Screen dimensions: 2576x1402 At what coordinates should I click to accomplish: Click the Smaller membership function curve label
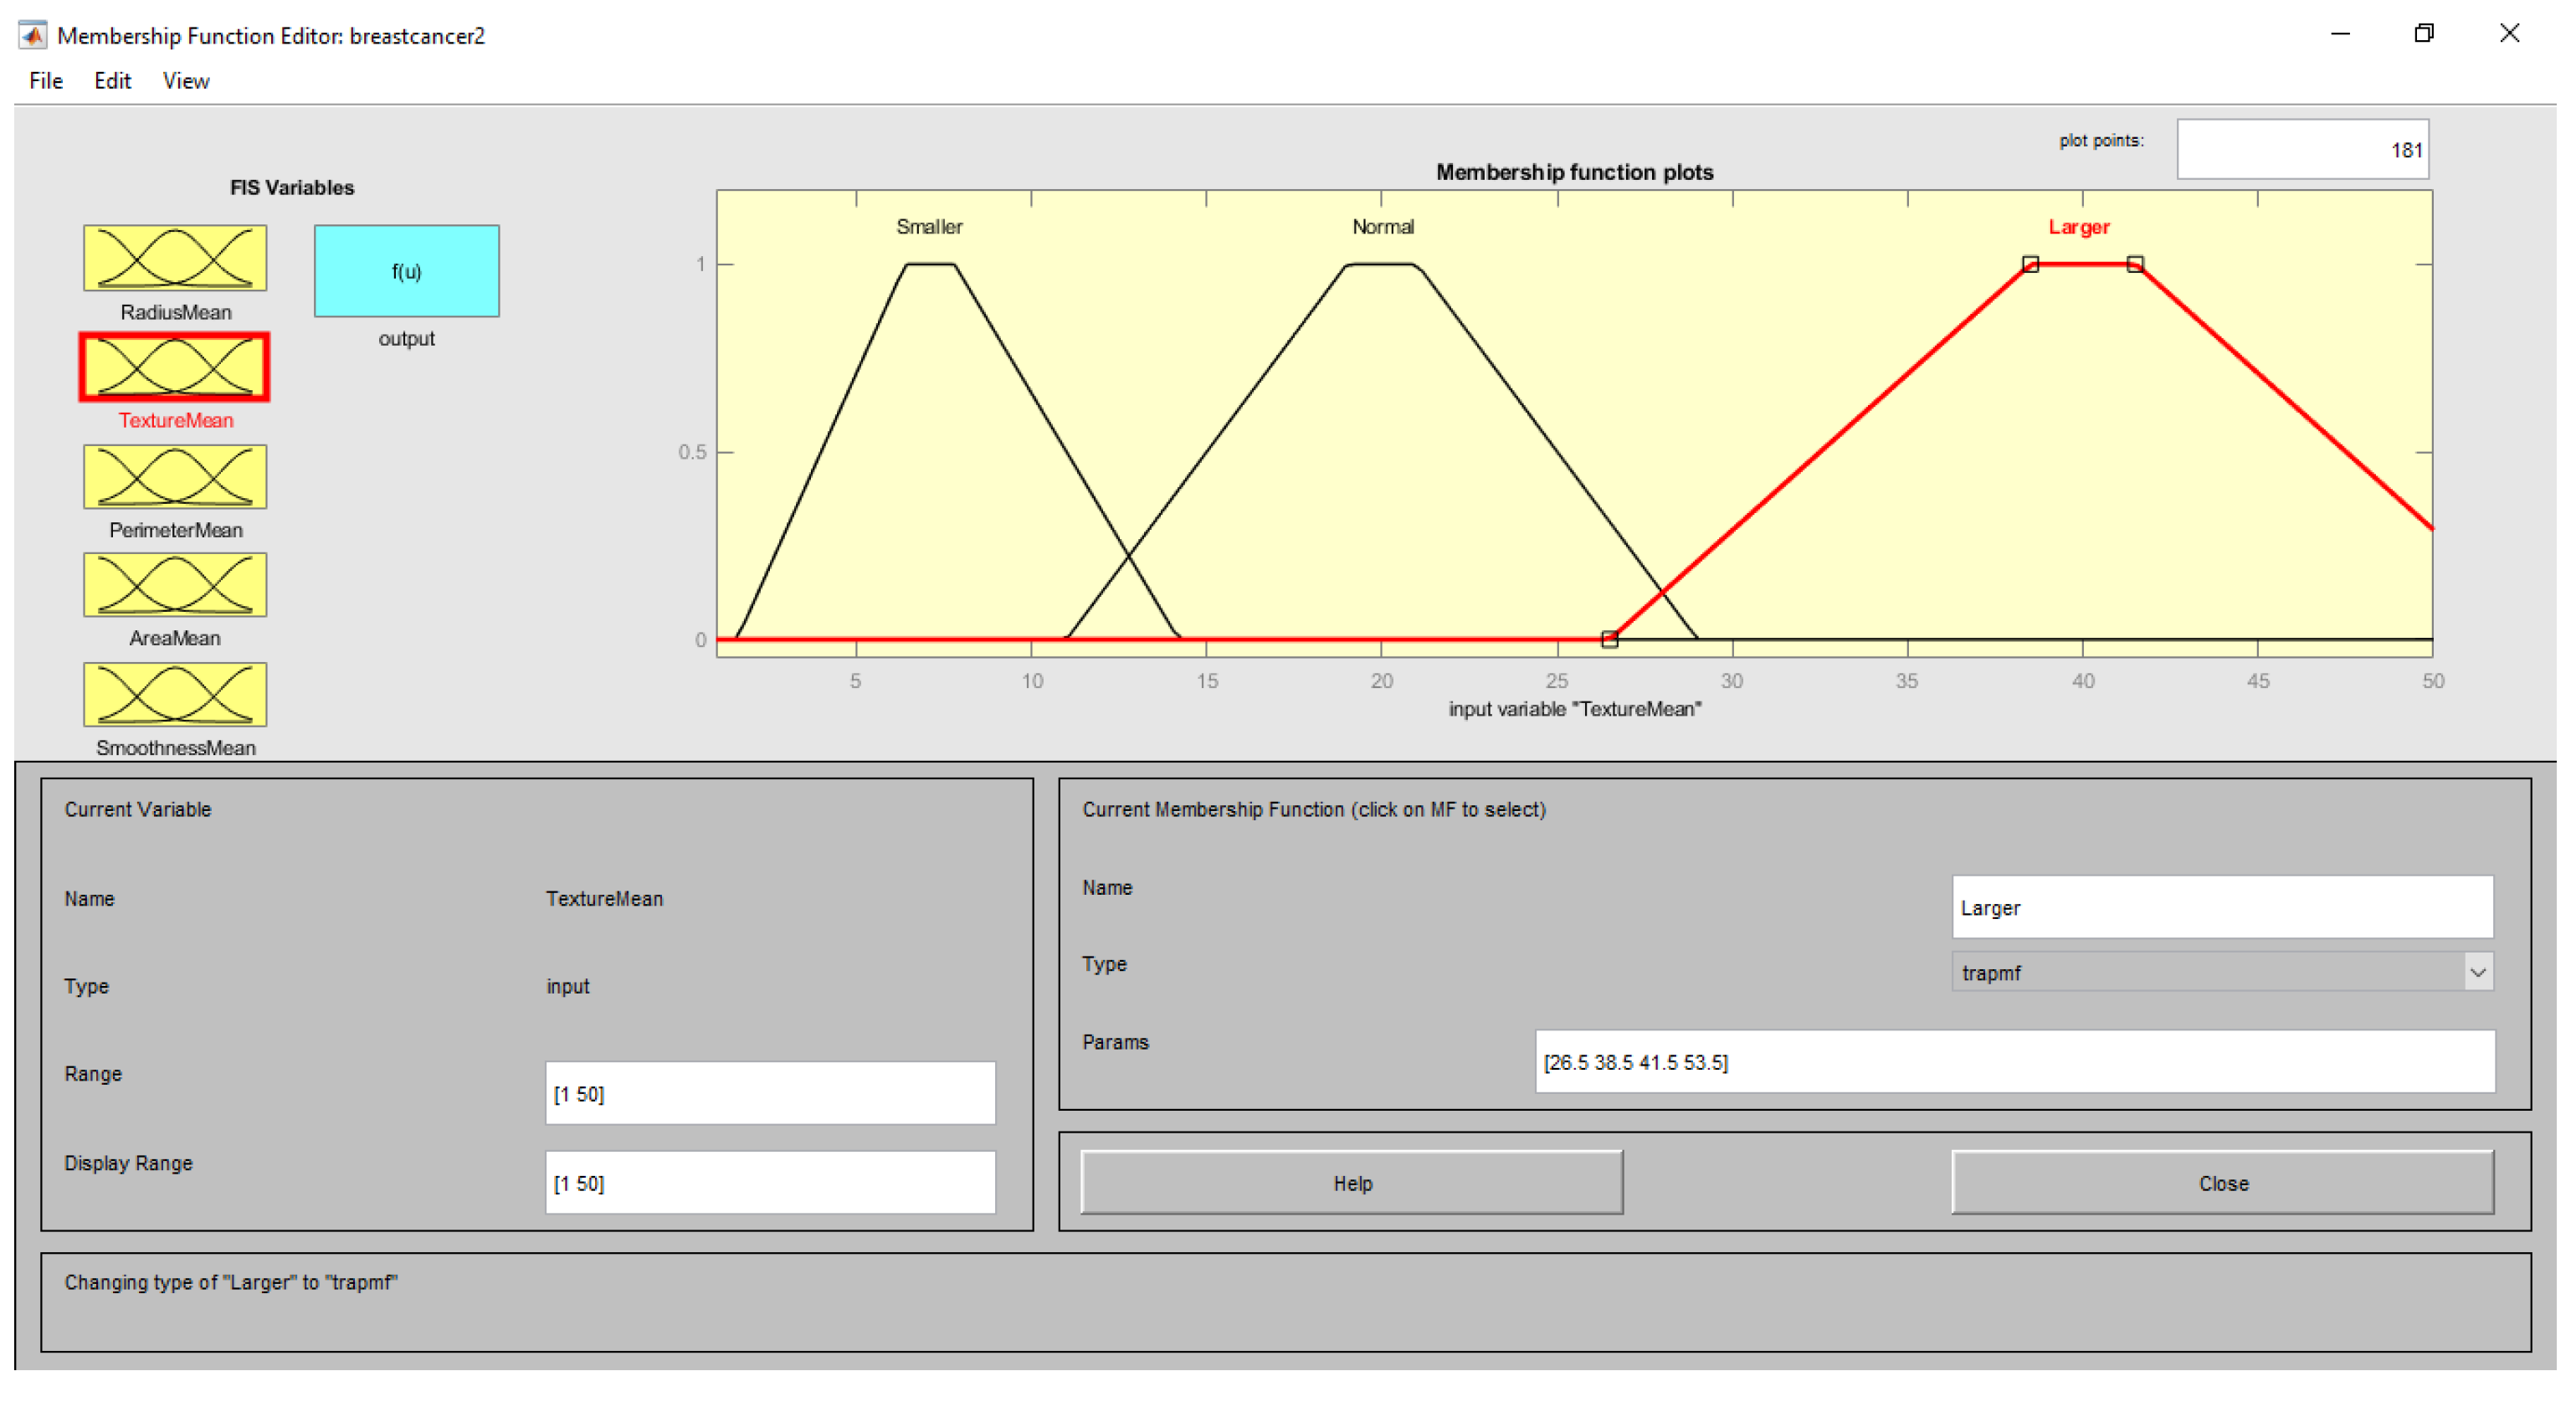[929, 227]
